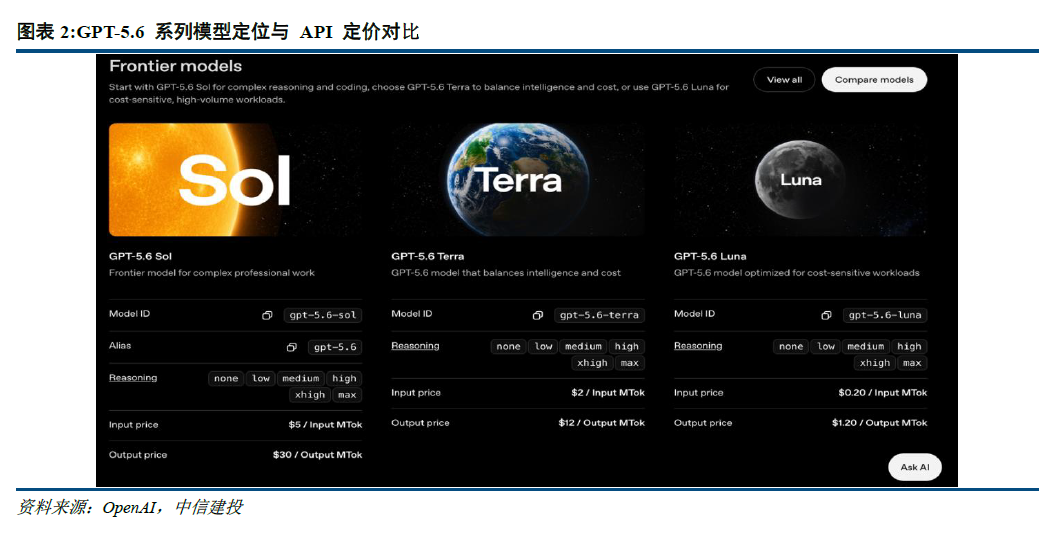Open the Terra earth thumbnail
Viewport: 1060px width, 538px height.
pyautogui.click(x=518, y=180)
